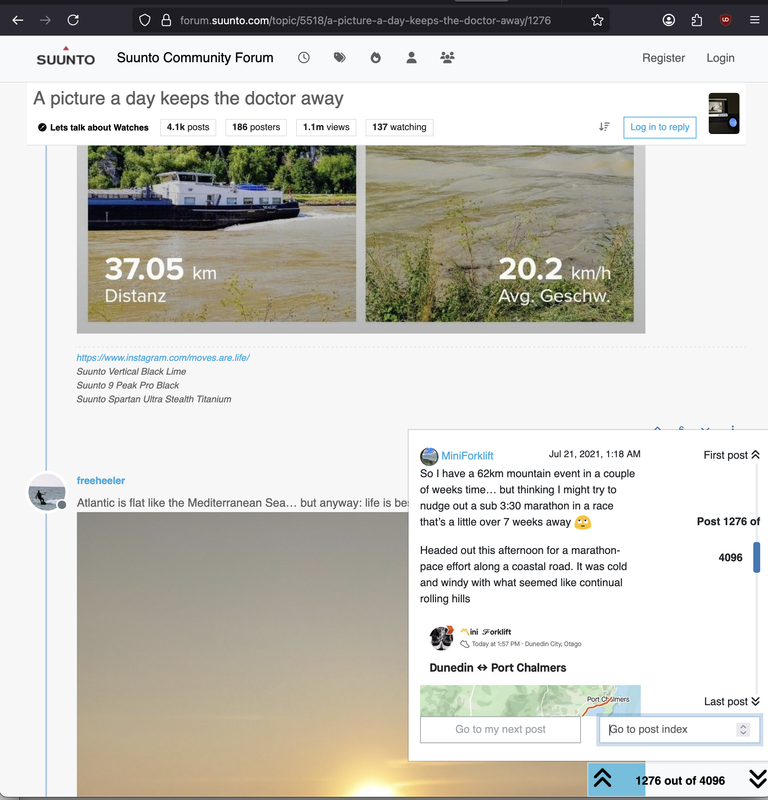Viewport: 768px width, 800px height.
Task: Click the 137 watching stat
Action: coord(399,127)
